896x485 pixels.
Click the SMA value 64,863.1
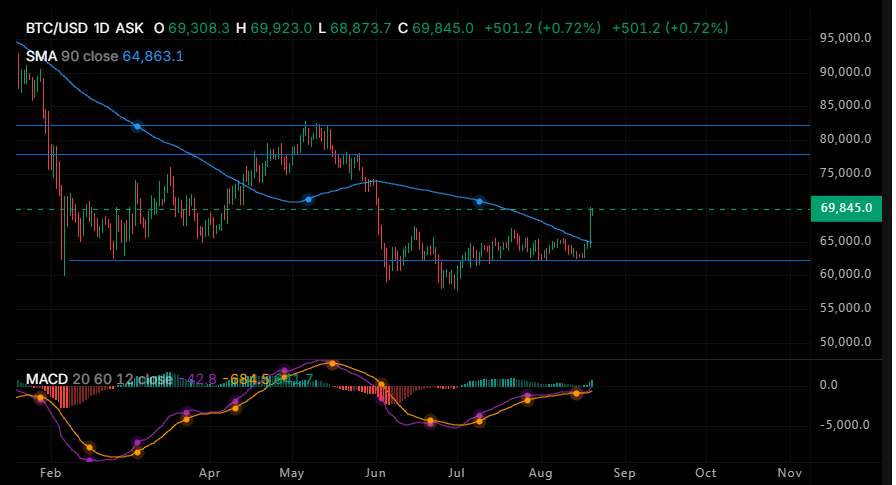(153, 56)
